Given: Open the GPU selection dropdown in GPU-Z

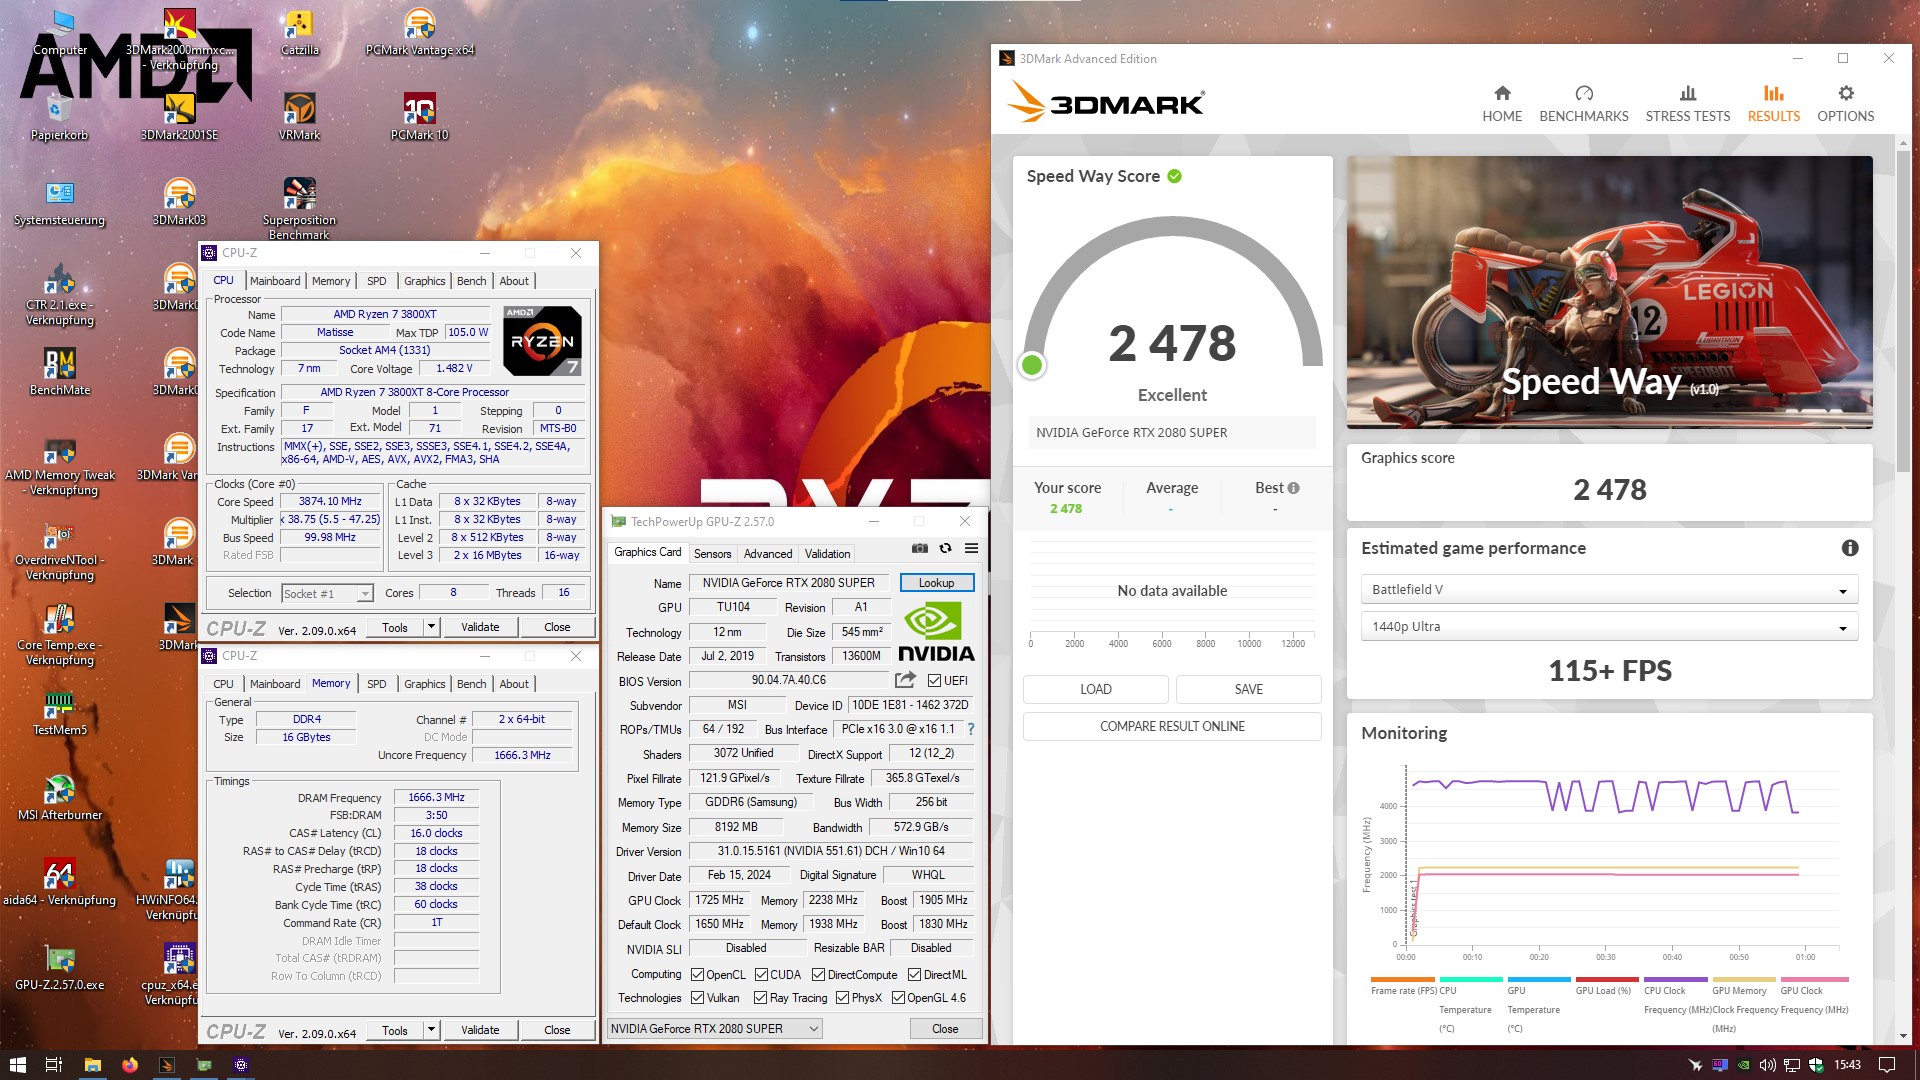Looking at the screenshot, I should click(715, 1029).
